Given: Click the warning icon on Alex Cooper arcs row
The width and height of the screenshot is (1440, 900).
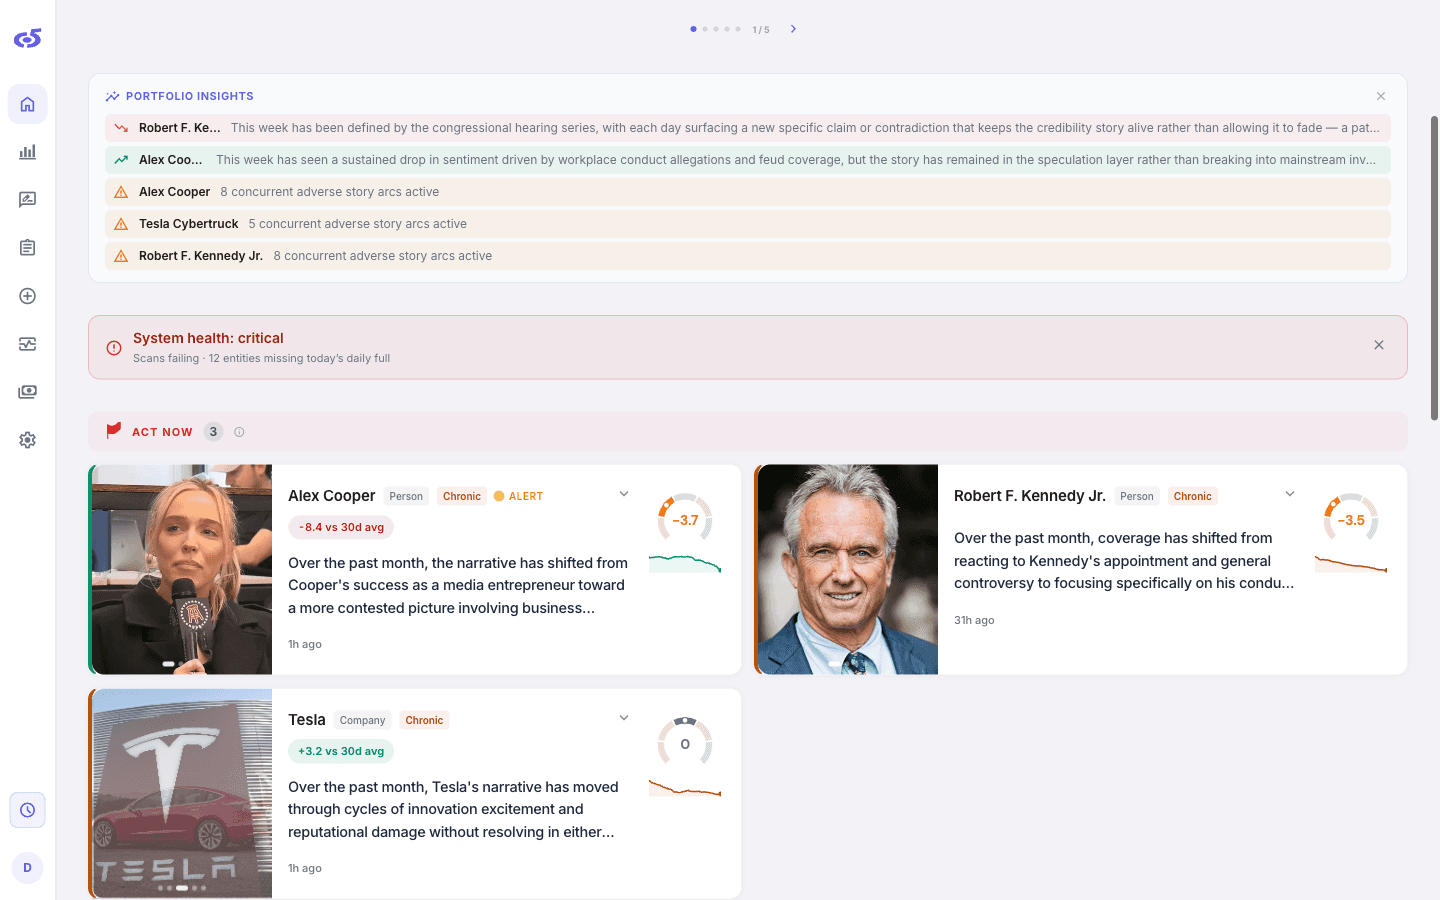Looking at the screenshot, I should pyautogui.click(x=121, y=192).
